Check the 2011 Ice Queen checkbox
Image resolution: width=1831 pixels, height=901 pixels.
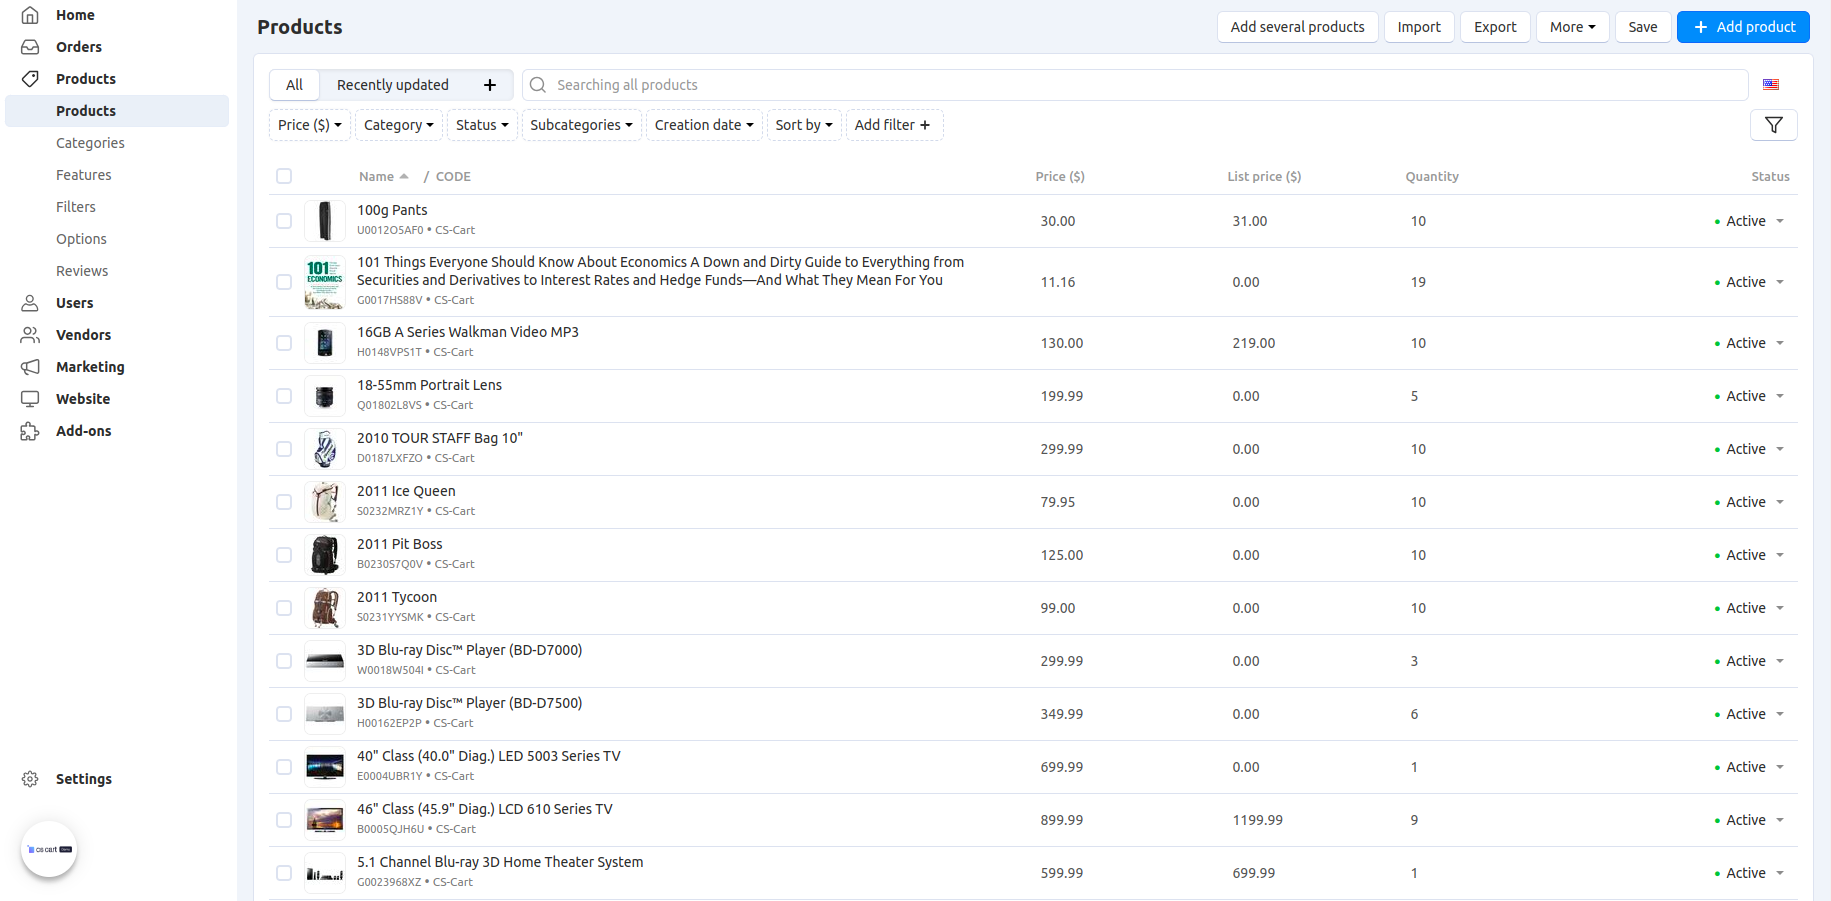(284, 502)
